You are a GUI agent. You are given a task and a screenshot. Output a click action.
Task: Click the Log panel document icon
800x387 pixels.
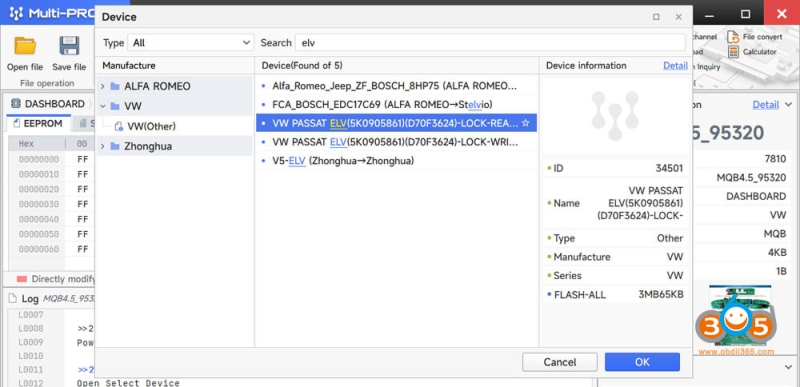tap(12, 299)
